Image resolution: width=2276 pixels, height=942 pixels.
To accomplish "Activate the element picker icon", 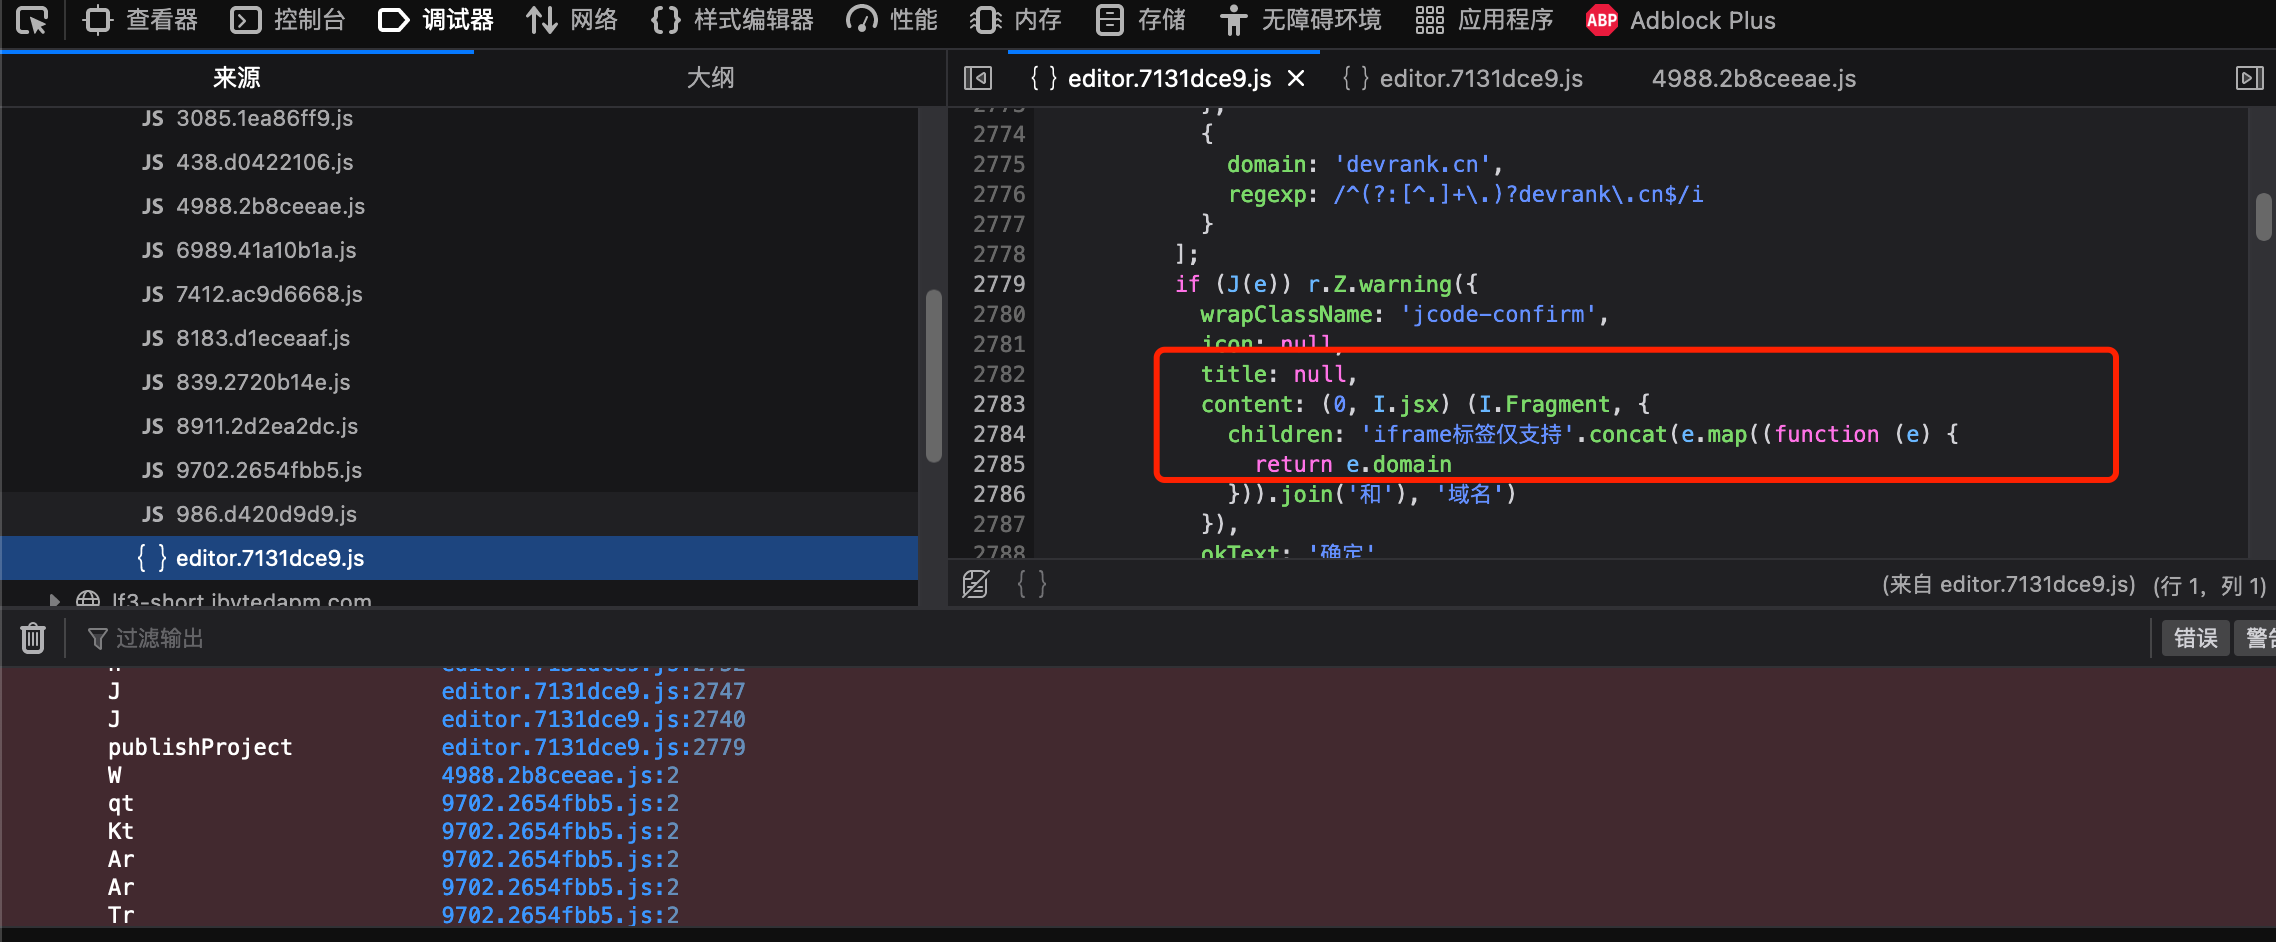I will (x=32, y=20).
